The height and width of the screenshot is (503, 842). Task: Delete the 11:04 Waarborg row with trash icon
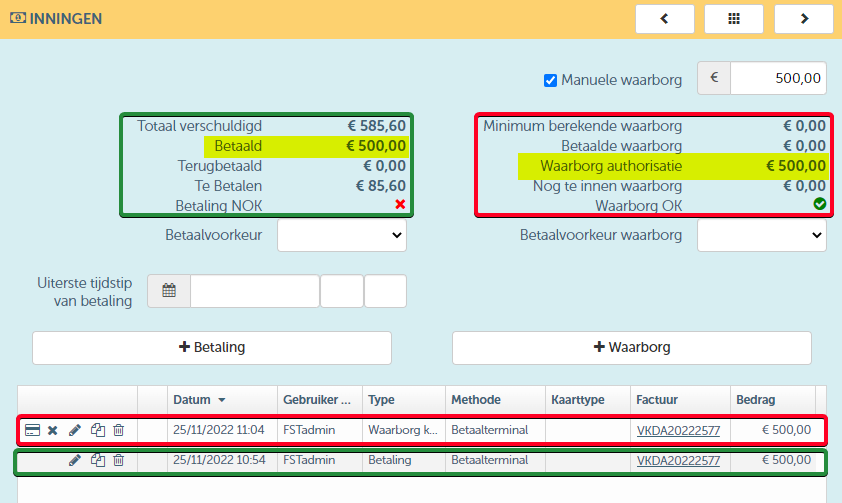pos(119,430)
